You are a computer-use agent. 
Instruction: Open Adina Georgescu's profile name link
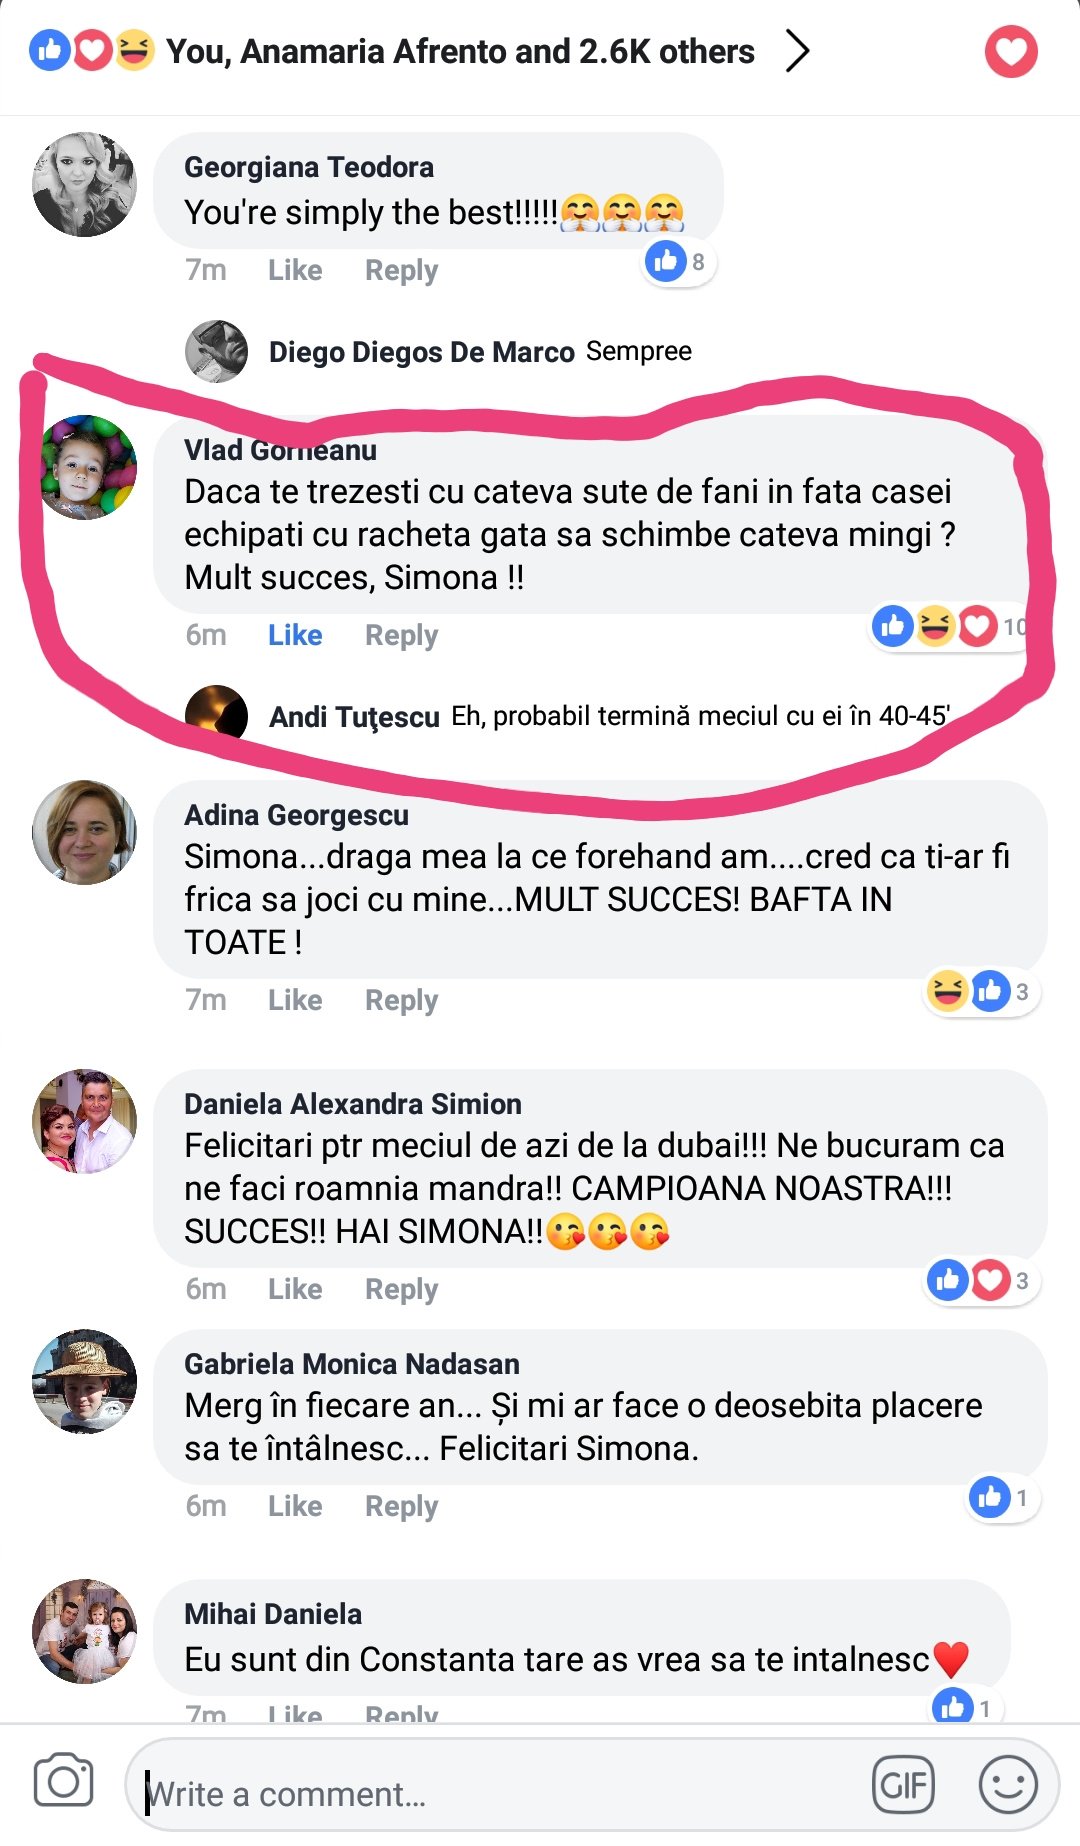pos(296,815)
